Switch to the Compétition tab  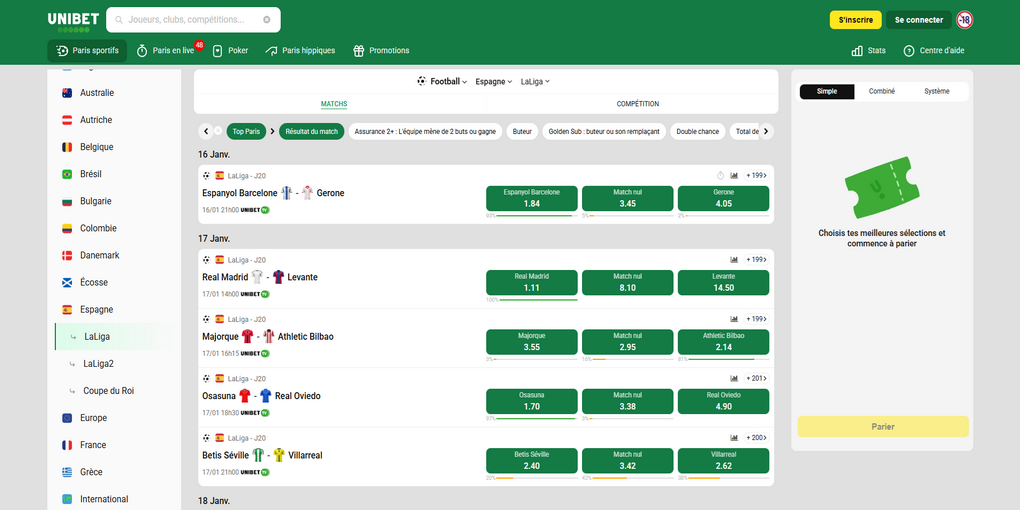[637, 104]
